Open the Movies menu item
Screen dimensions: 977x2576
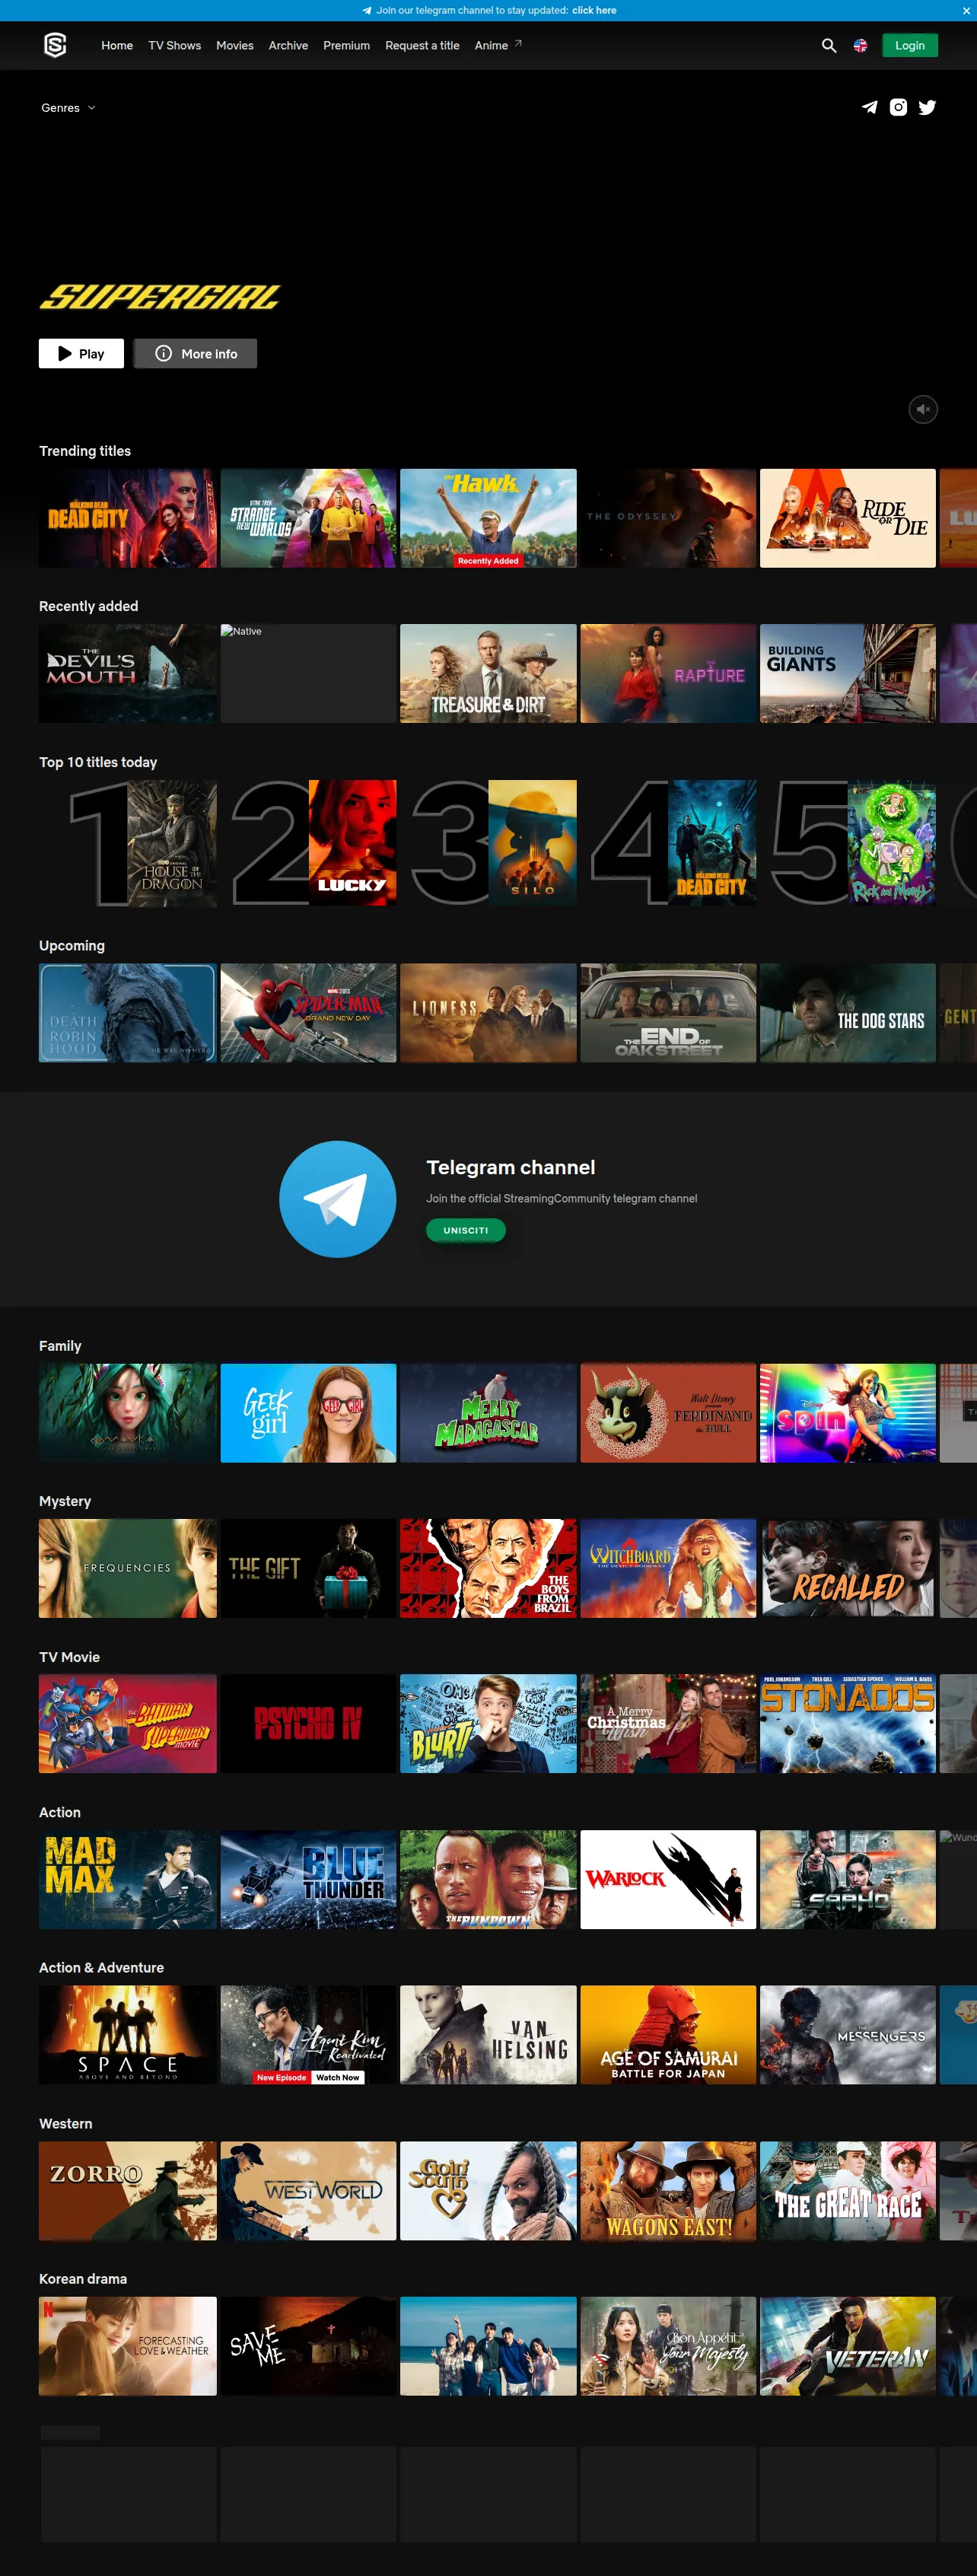(x=235, y=46)
